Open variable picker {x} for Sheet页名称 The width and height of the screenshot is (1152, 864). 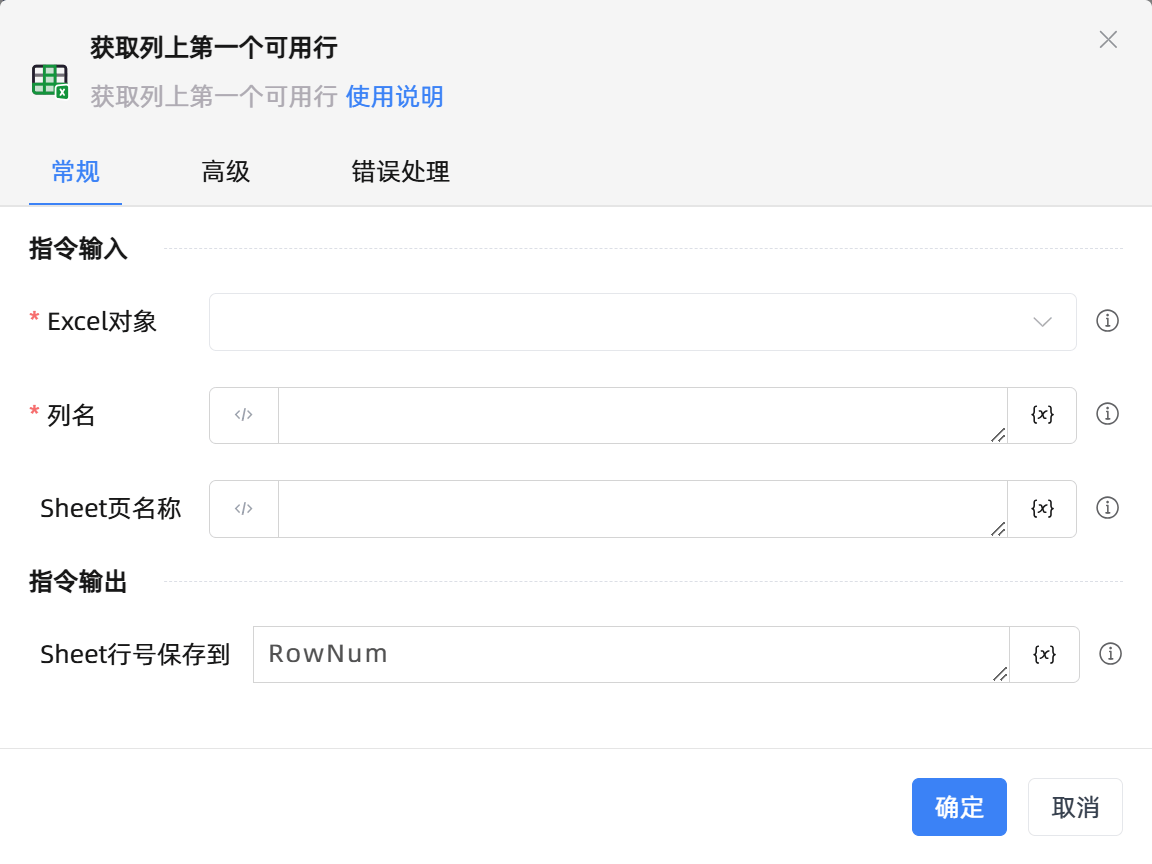1042,508
